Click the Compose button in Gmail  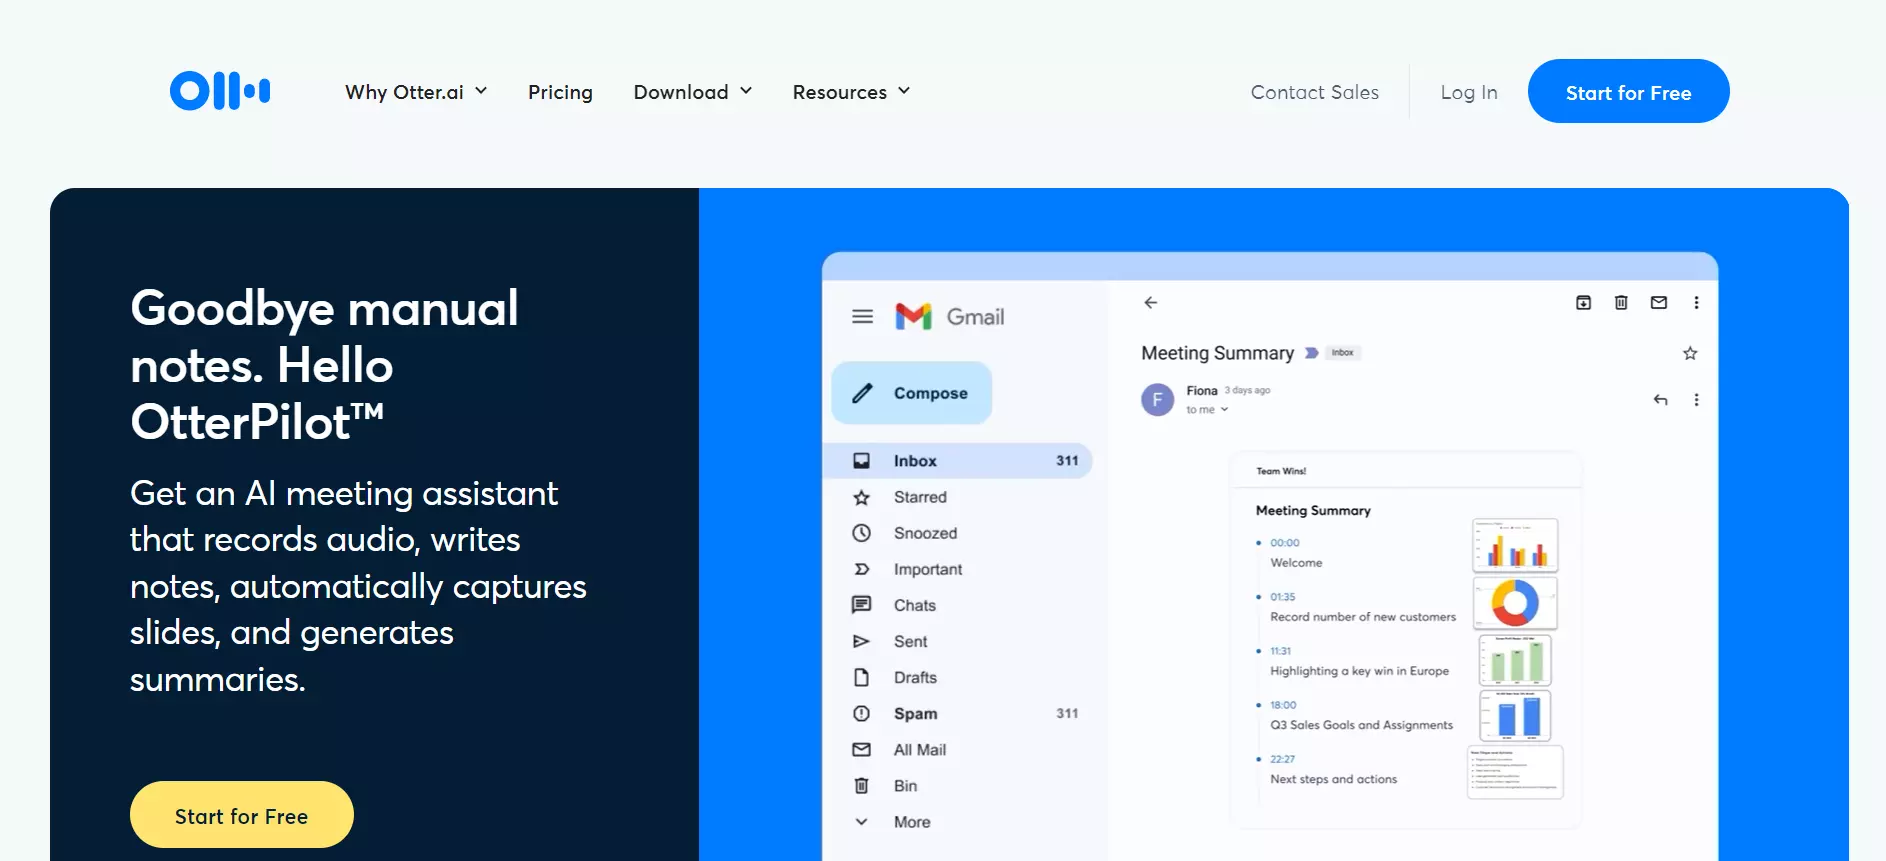911,393
